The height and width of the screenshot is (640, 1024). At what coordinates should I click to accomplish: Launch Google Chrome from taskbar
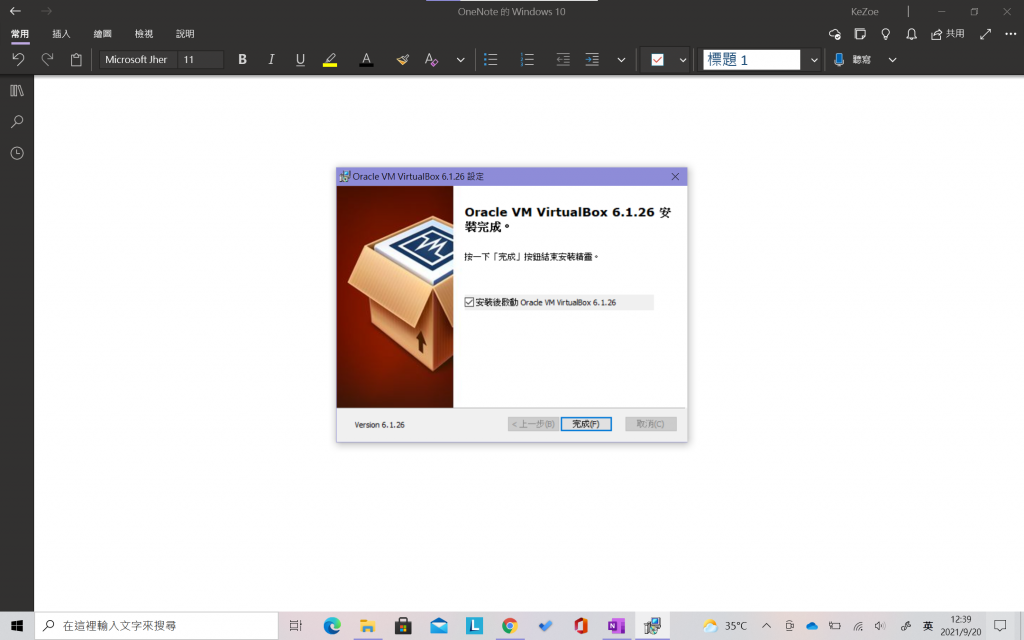pyautogui.click(x=509, y=626)
